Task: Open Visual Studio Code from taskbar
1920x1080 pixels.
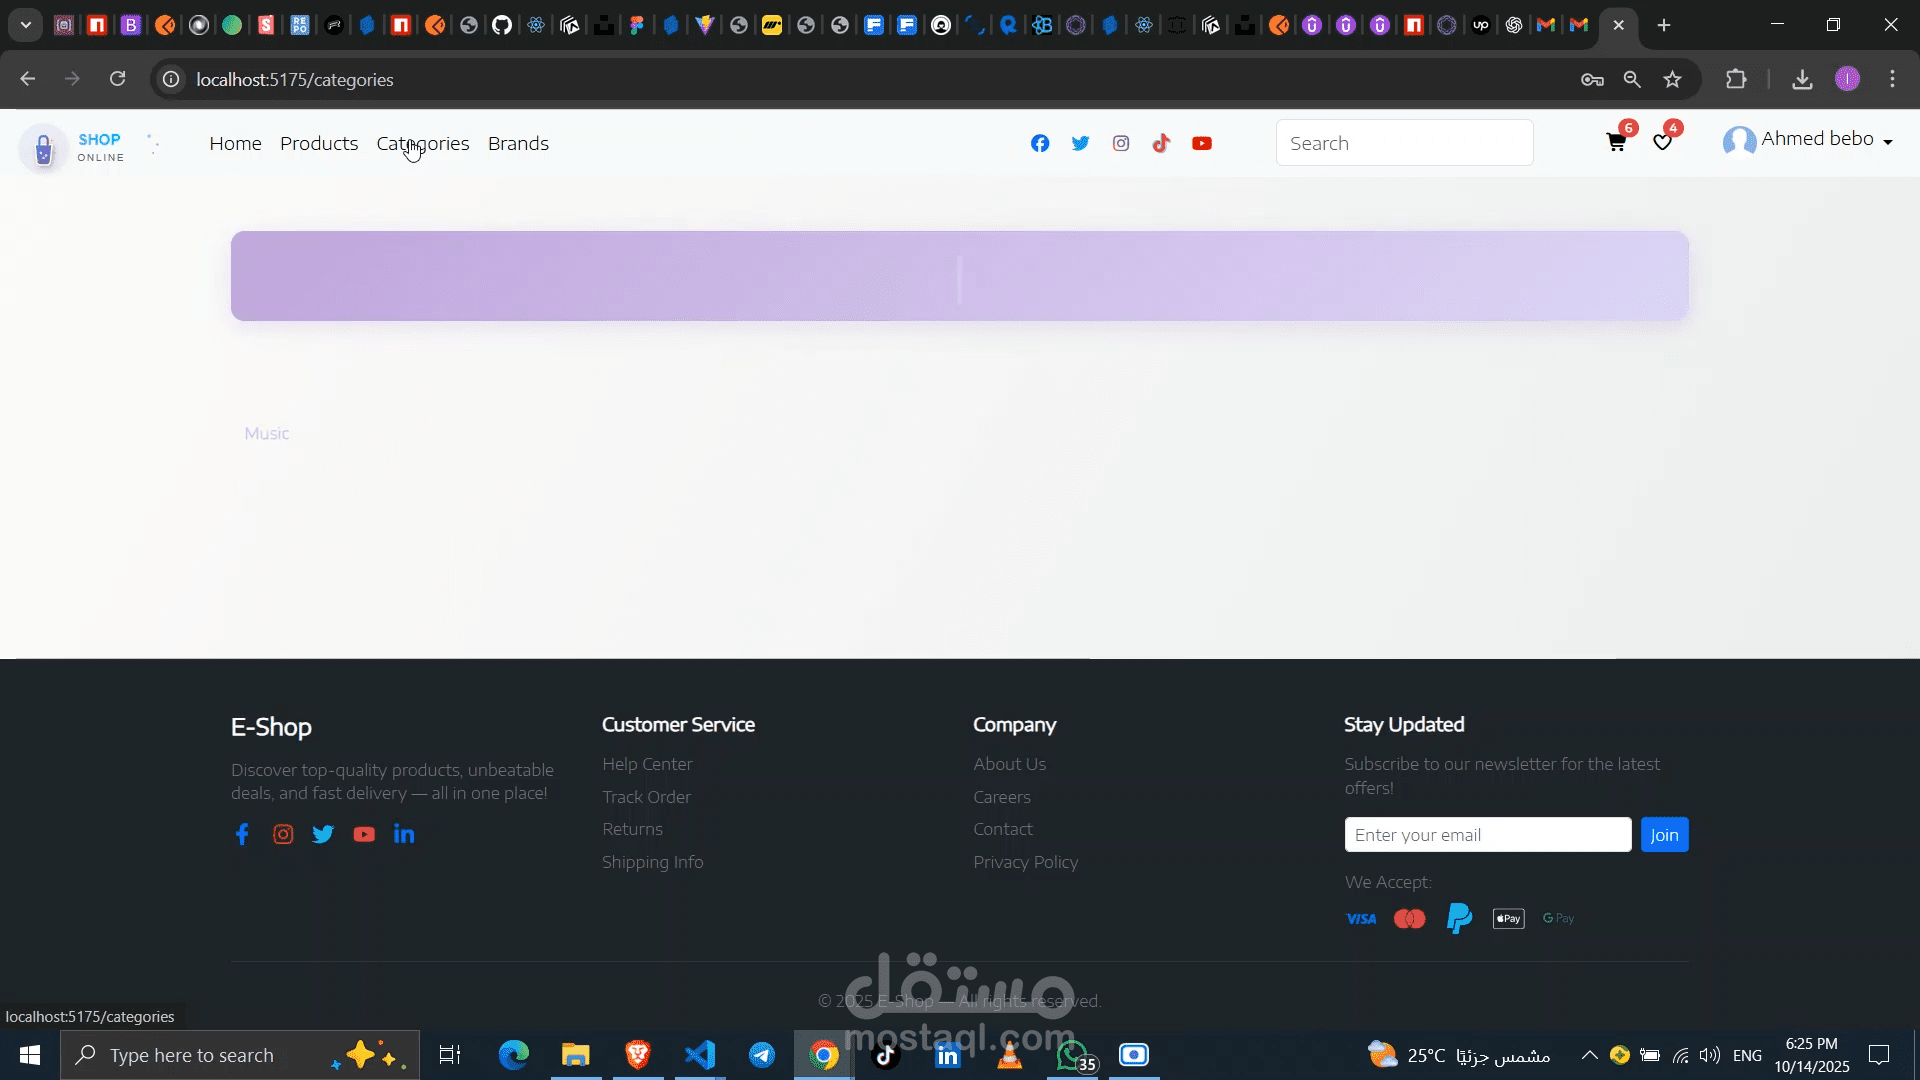Action: click(x=700, y=1055)
